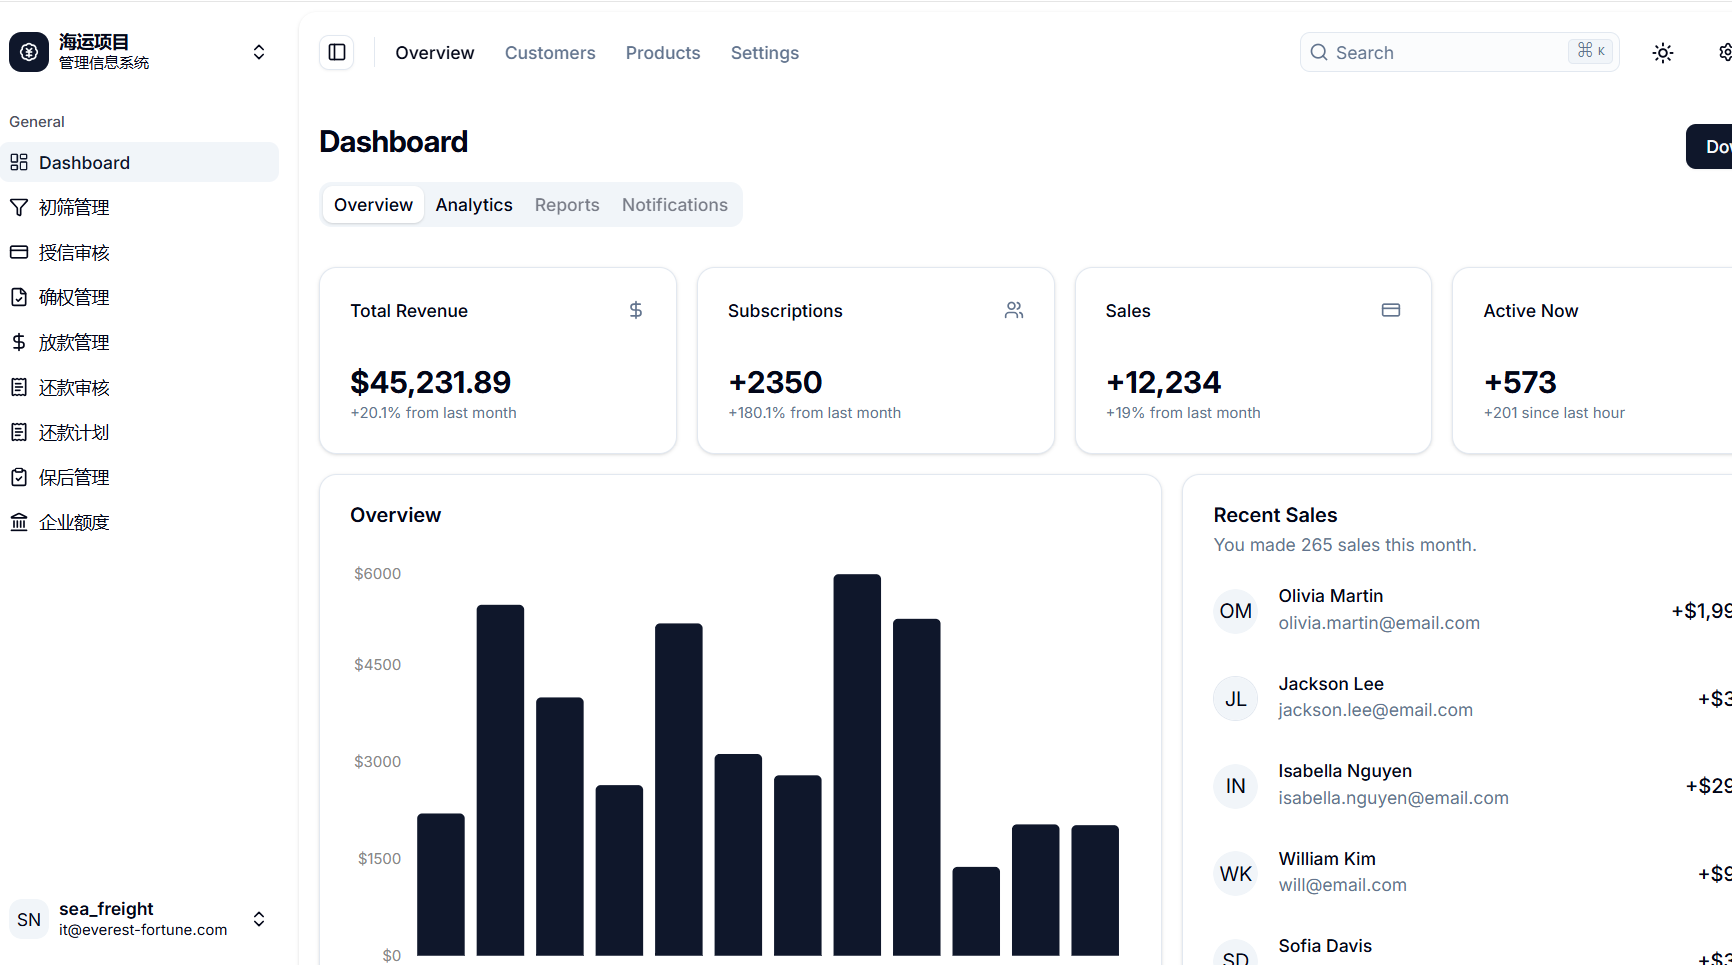
Task: Open the OM avatar for Olivia Martin
Action: coord(1236,611)
